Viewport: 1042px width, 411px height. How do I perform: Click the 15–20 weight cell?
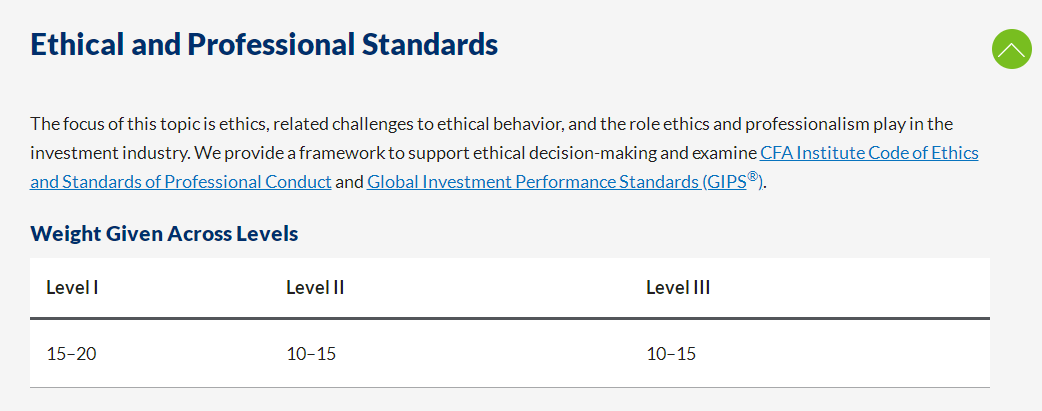pos(71,354)
